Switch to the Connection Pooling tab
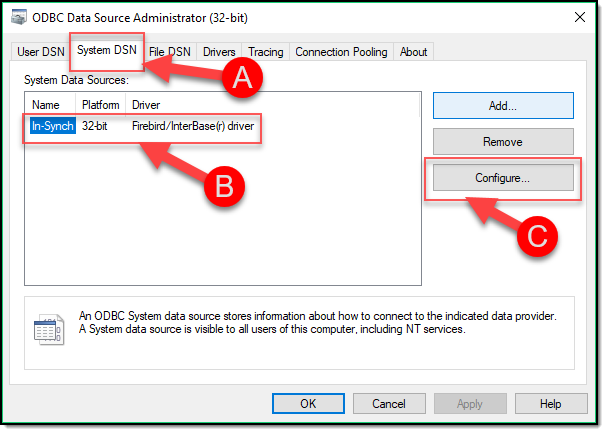The image size is (606, 433). coord(342,52)
